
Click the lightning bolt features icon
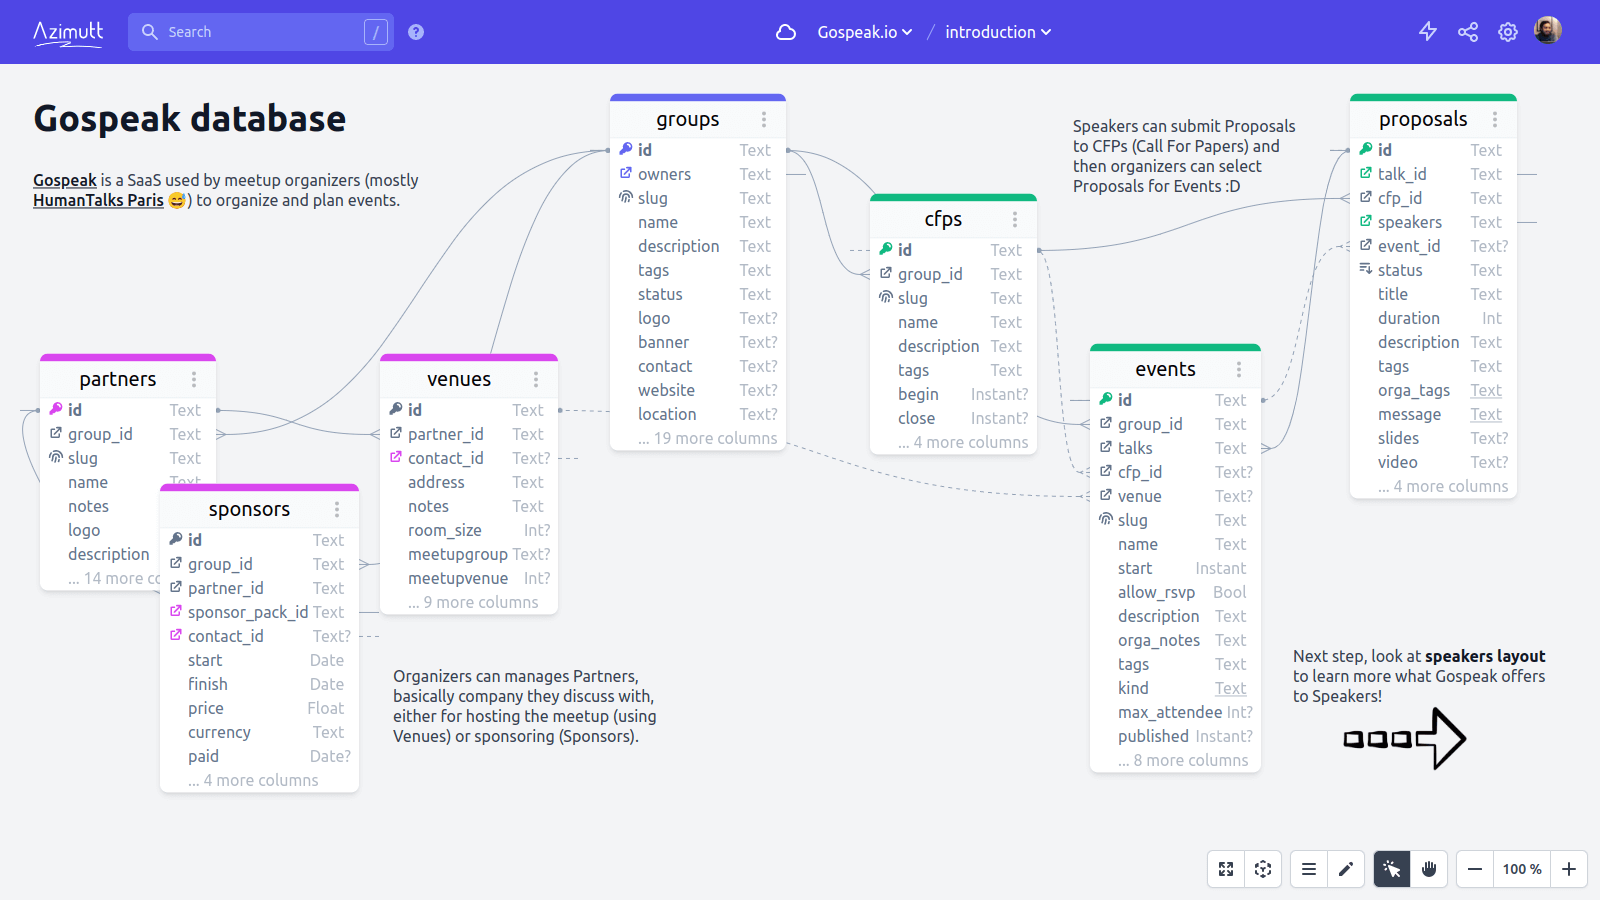[x=1428, y=32]
